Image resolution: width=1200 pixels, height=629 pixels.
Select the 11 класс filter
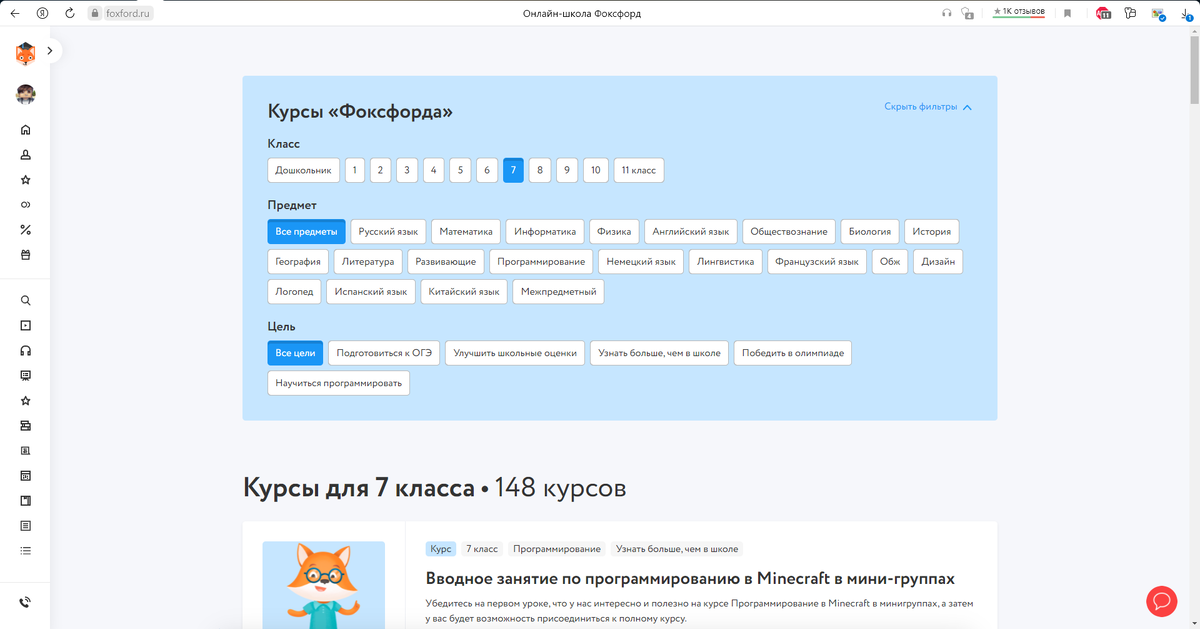[x=639, y=170]
